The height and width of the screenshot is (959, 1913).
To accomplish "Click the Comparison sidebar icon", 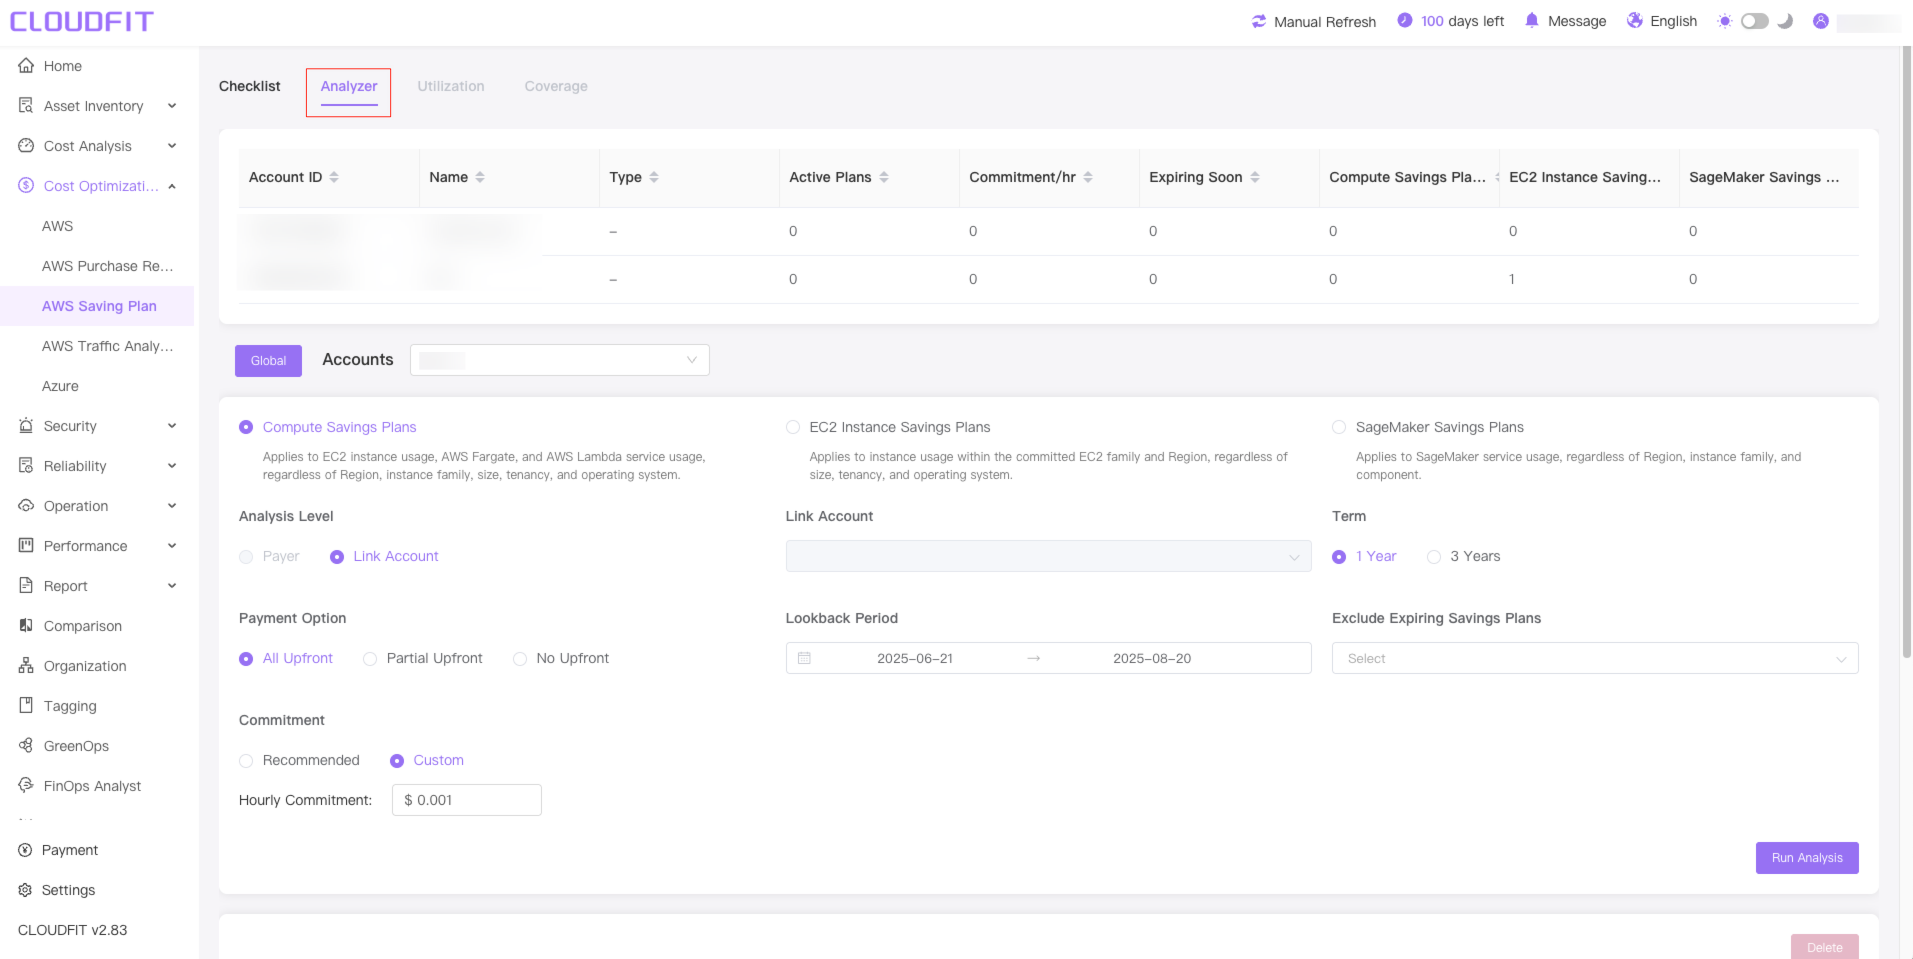I will click(26, 626).
